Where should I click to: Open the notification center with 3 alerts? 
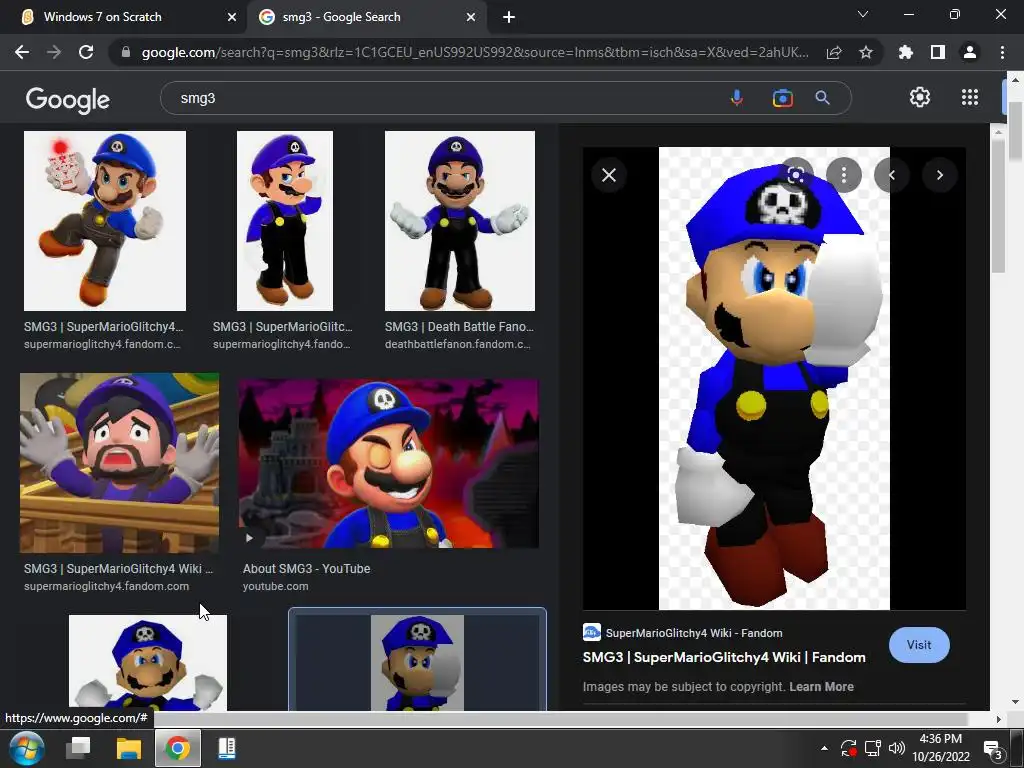[x=993, y=750]
